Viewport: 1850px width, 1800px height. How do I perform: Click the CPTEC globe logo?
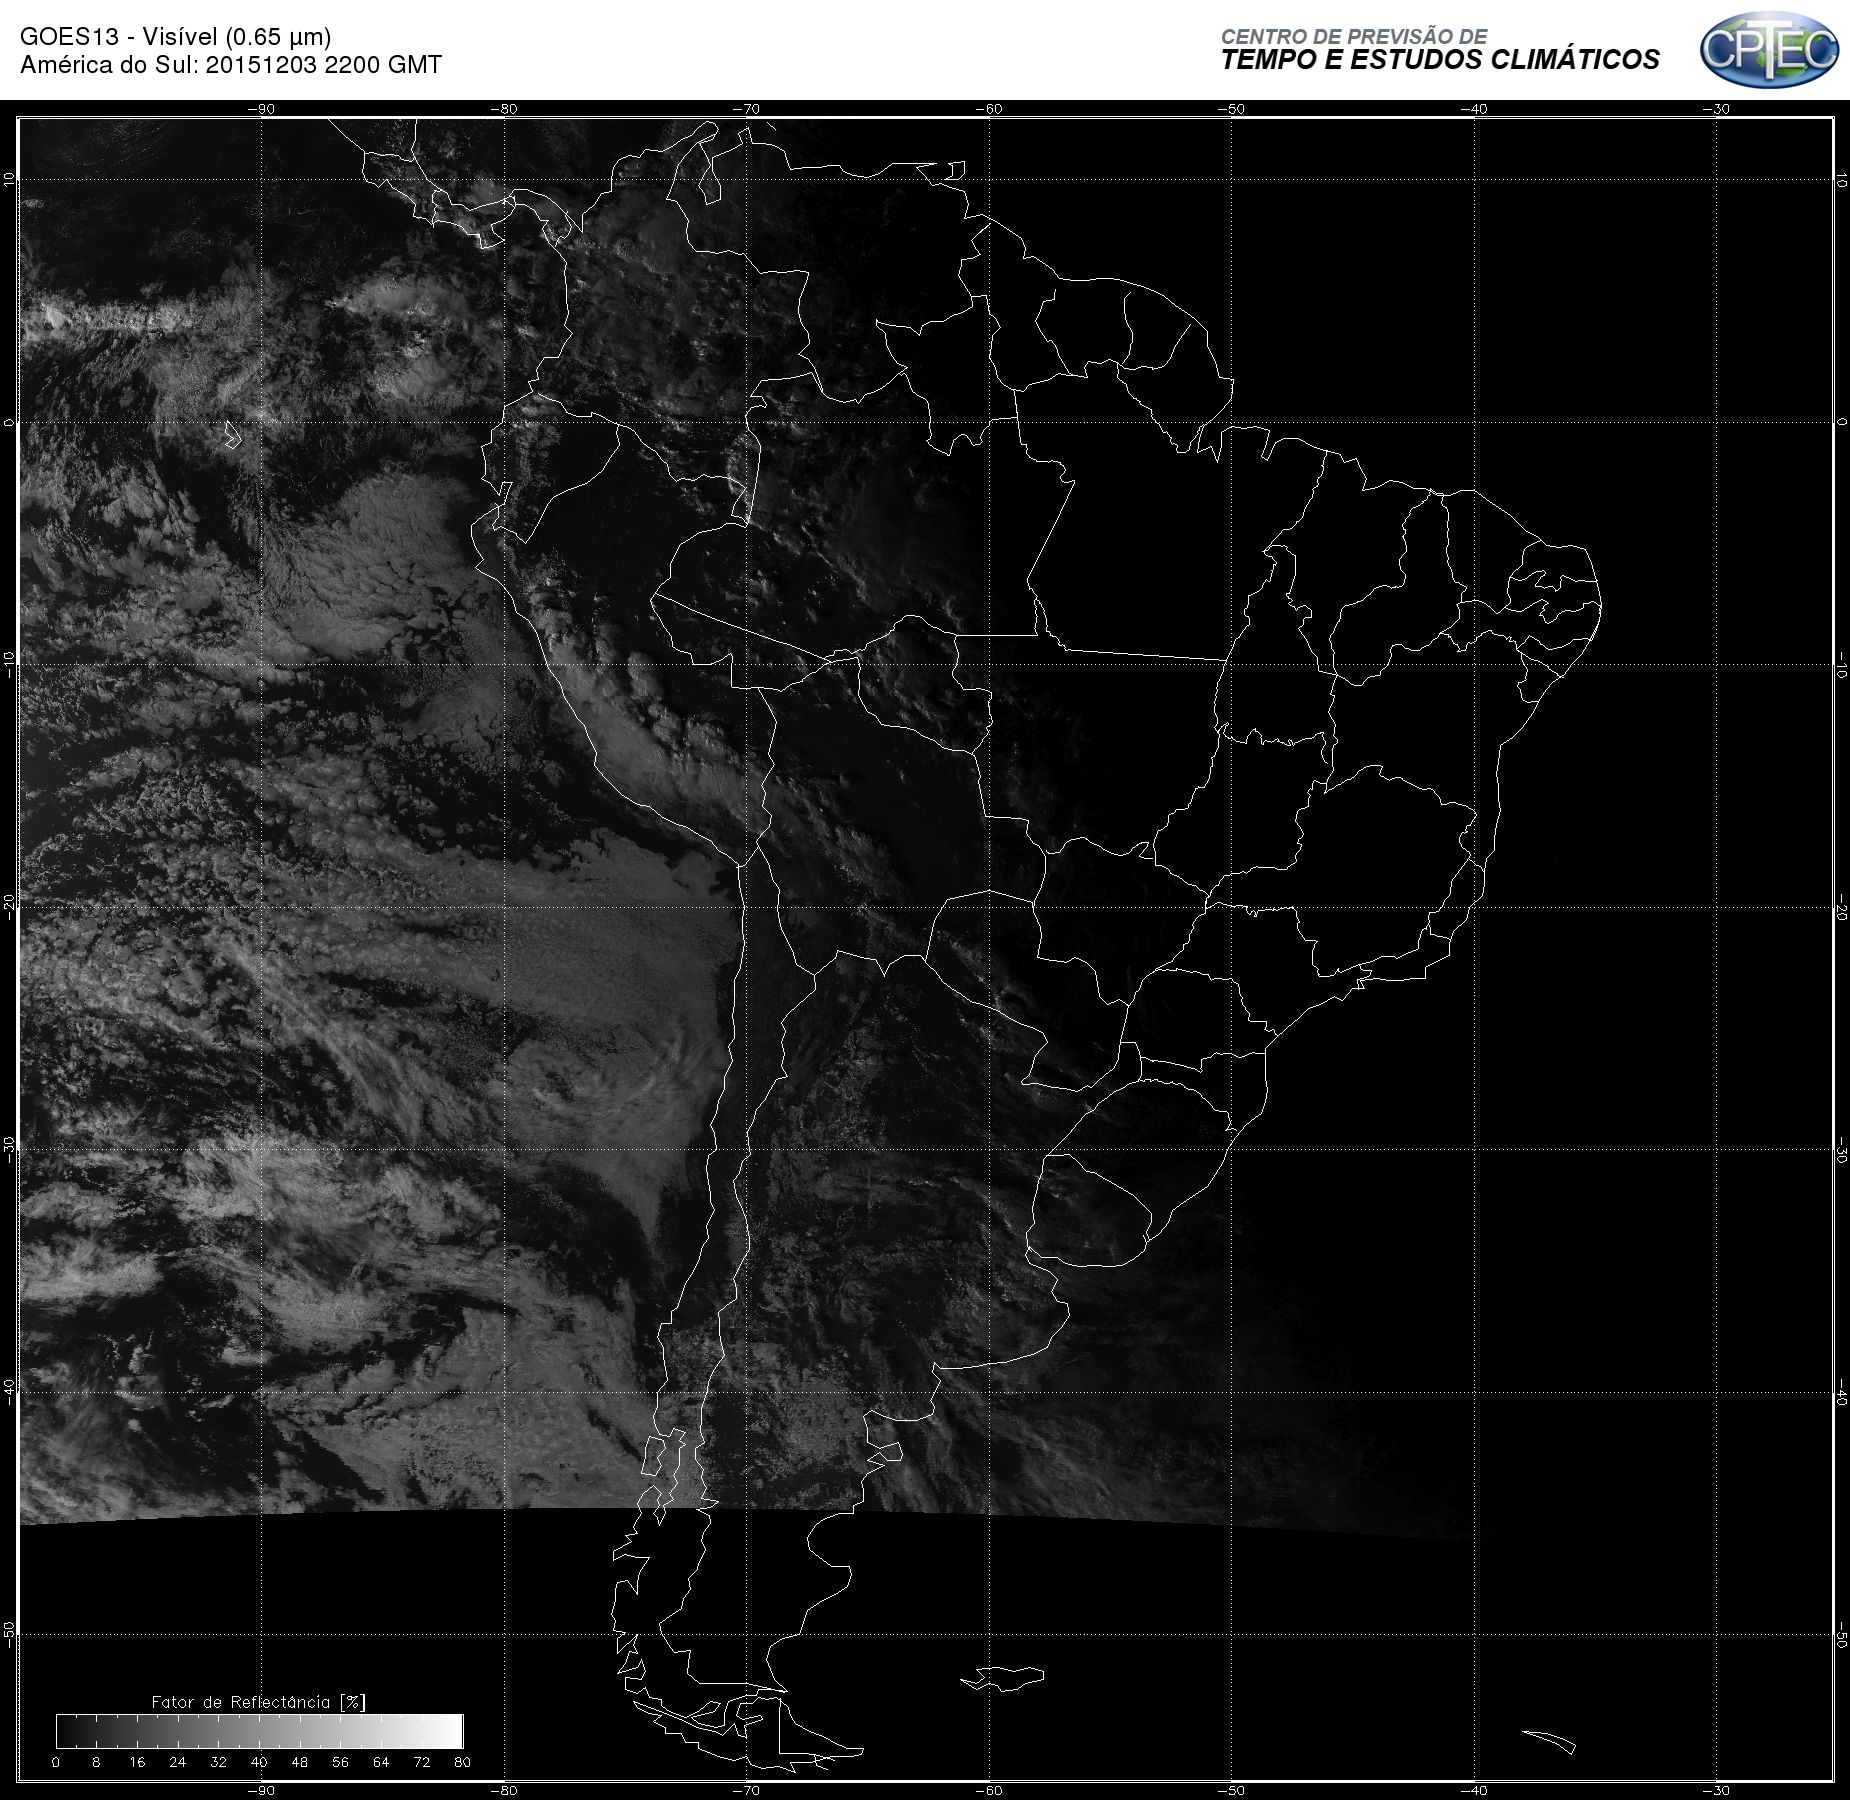pyautogui.click(x=1769, y=49)
